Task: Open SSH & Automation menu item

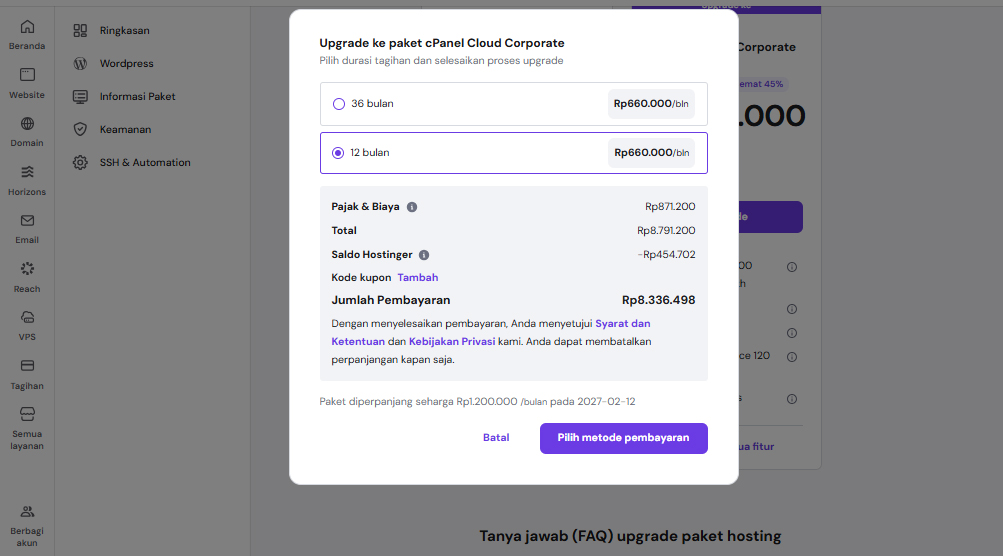Action: tap(144, 162)
